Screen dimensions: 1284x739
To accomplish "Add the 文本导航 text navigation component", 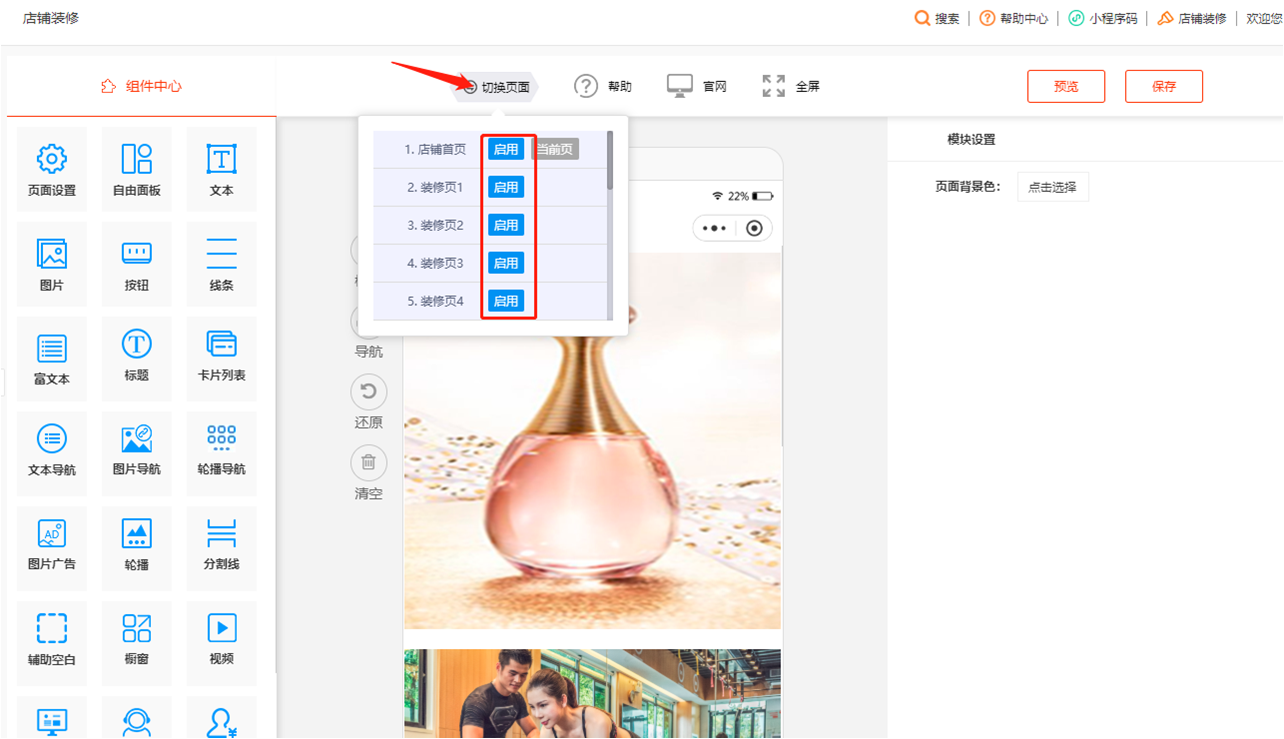I will (x=52, y=452).
